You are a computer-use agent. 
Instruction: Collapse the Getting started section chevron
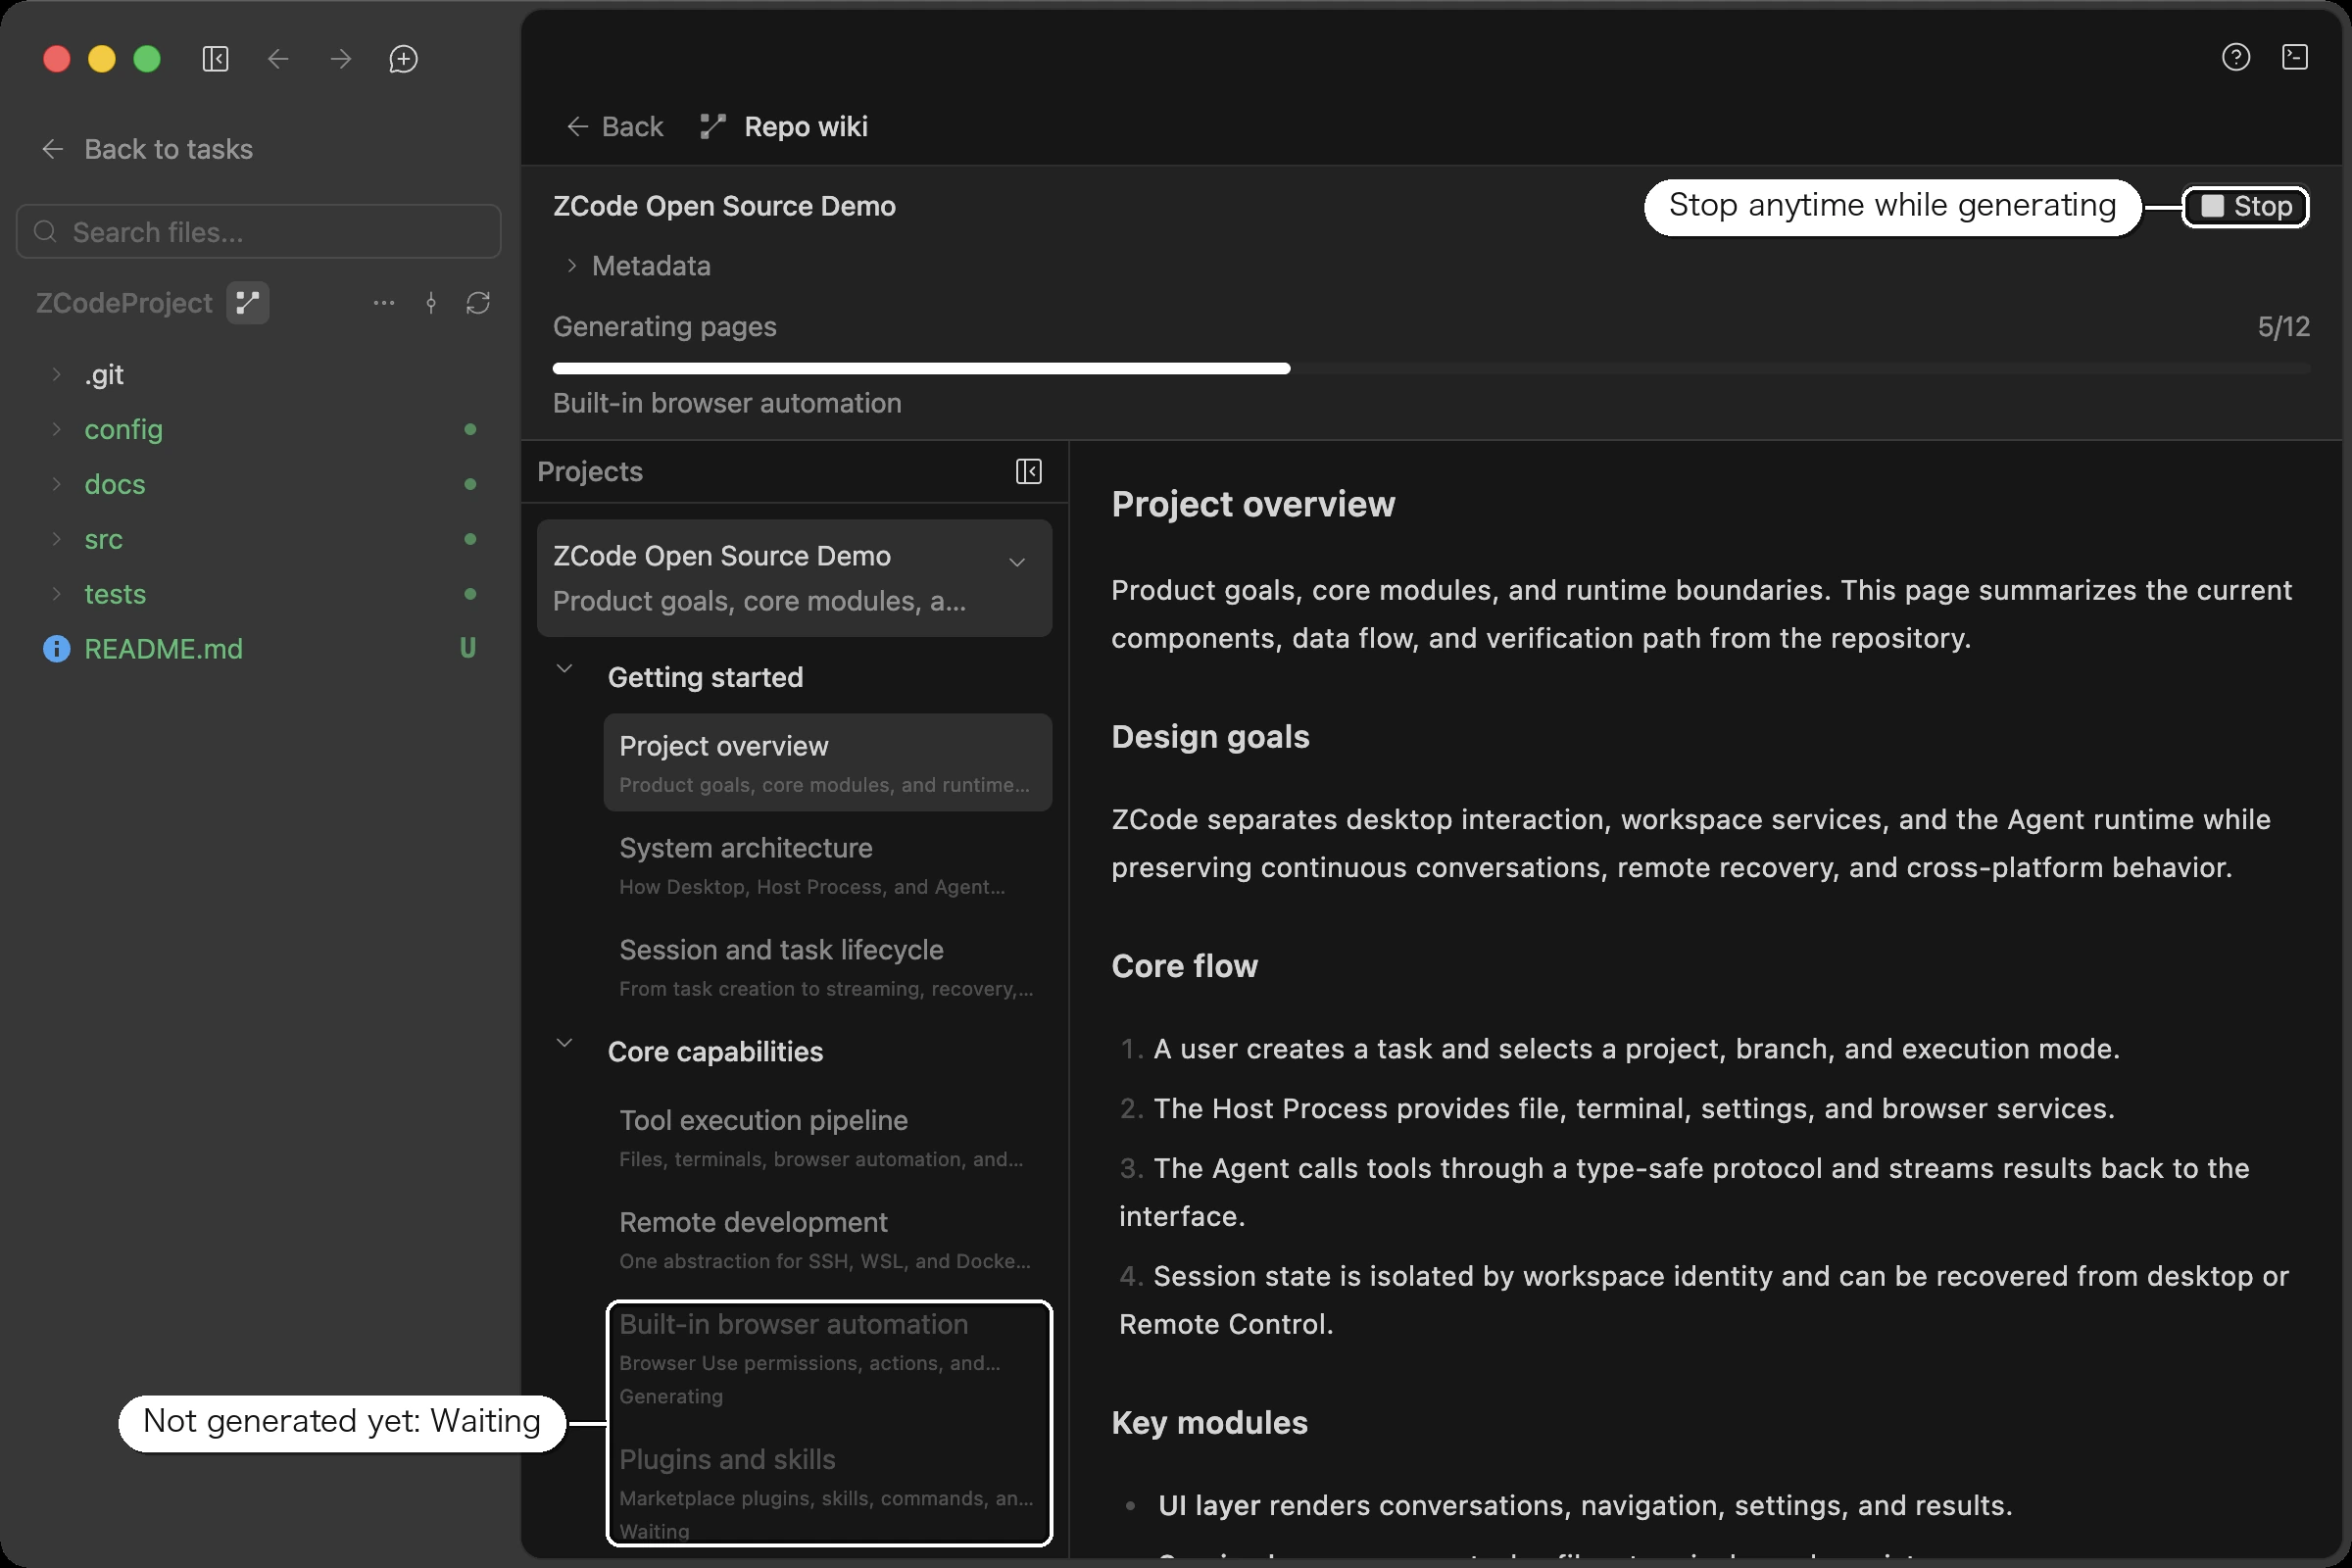(564, 668)
